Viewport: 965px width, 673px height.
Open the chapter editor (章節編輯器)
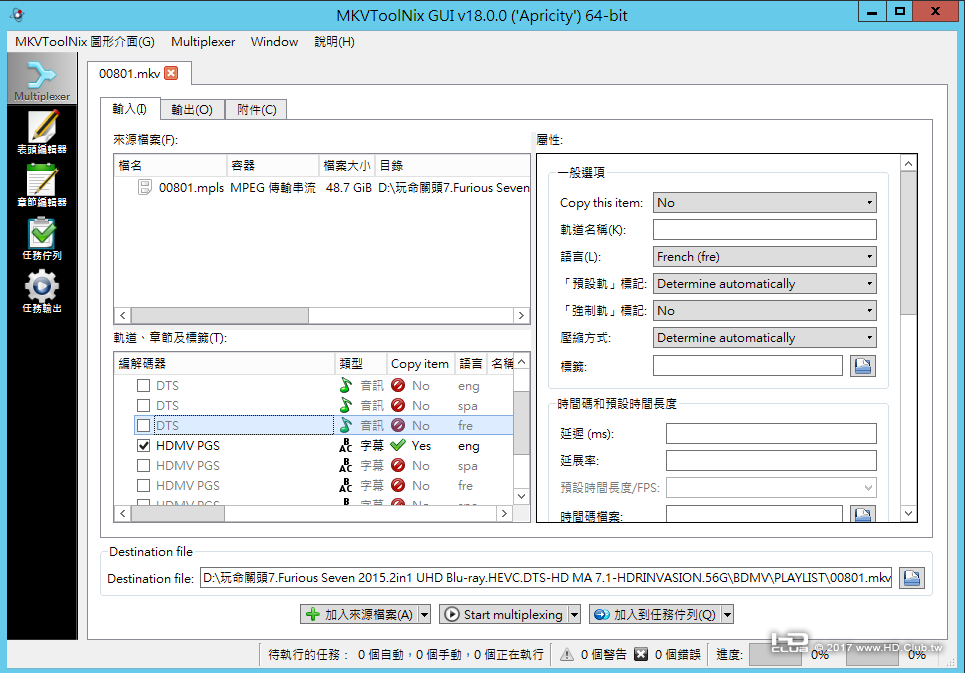click(x=42, y=185)
